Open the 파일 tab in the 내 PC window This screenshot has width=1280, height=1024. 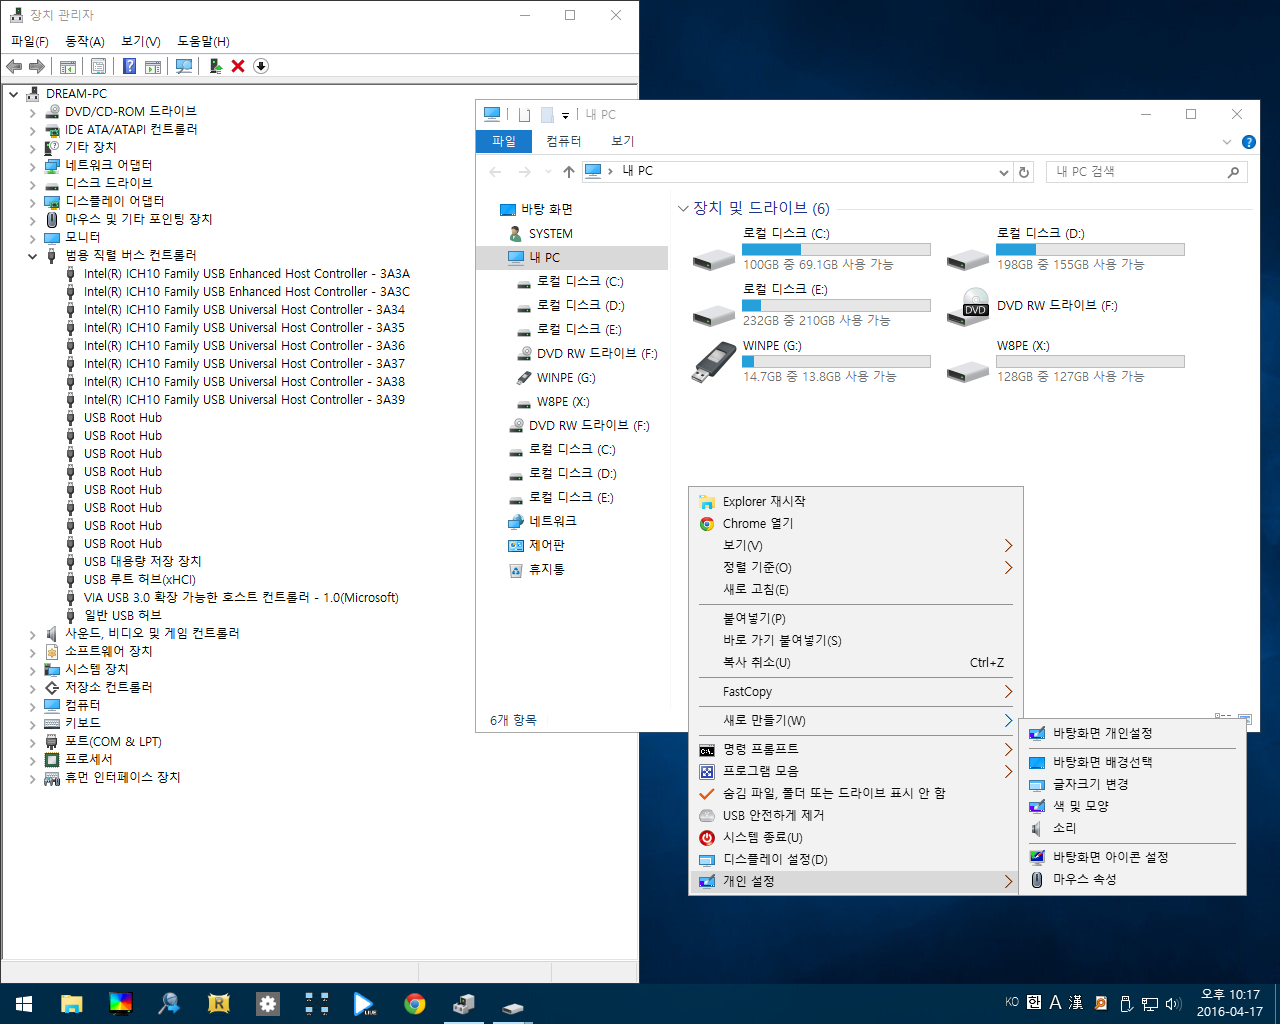click(x=504, y=141)
